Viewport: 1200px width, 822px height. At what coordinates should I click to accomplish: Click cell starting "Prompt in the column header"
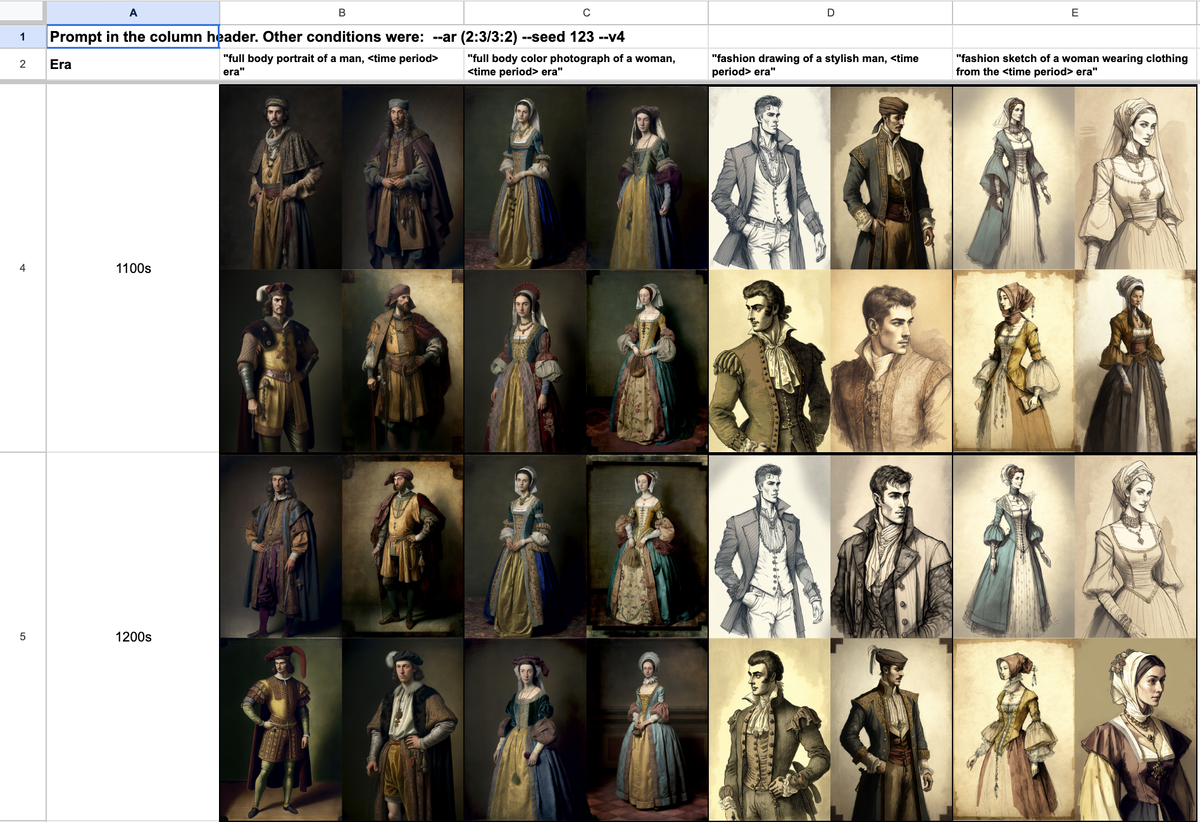[133, 37]
